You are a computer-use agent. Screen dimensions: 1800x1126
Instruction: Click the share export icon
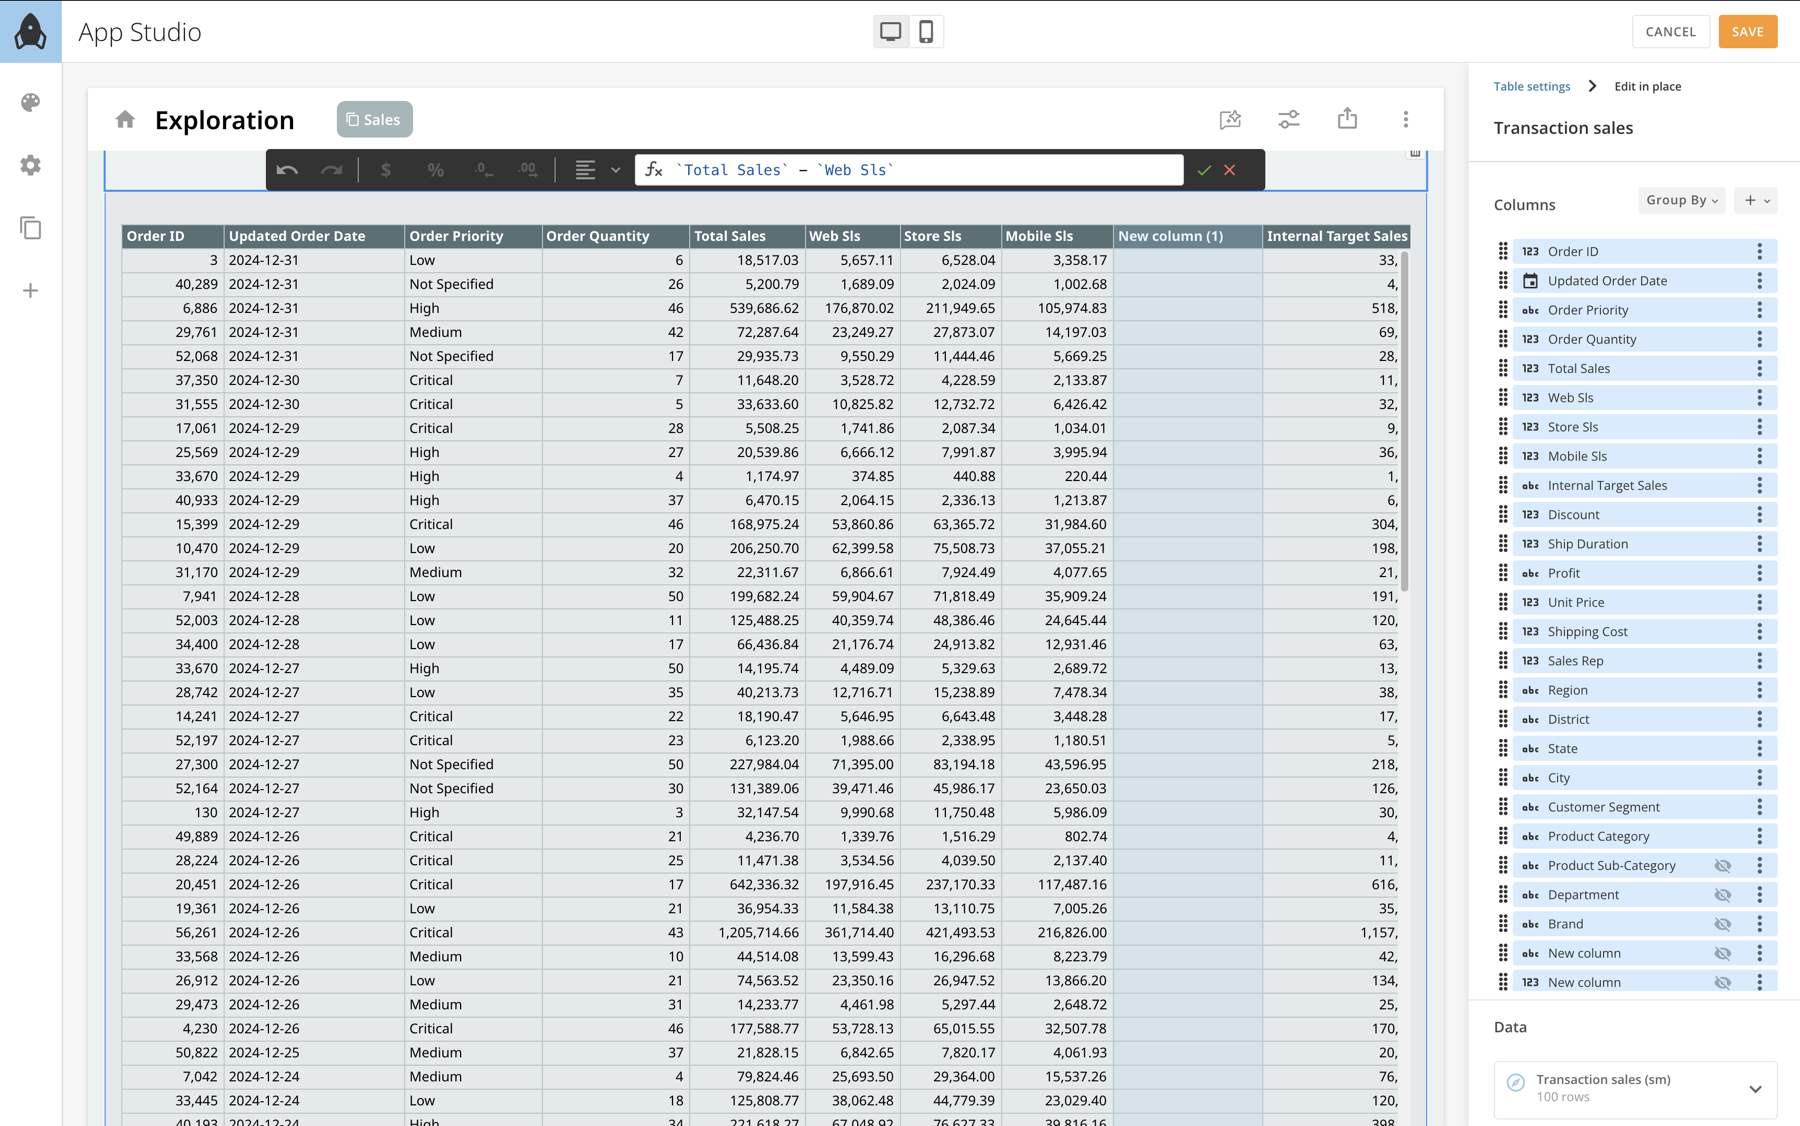pyautogui.click(x=1347, y=119)
